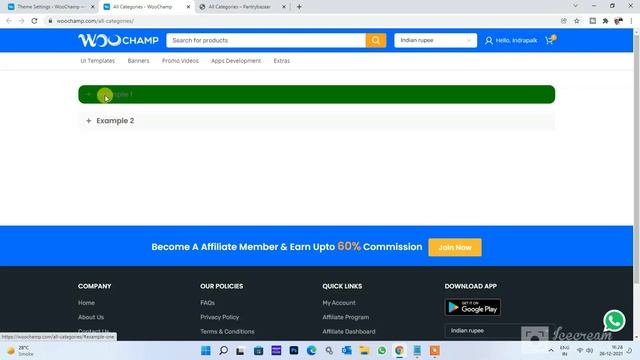Click the Chrome profile avatar
Screen dimensions: 640x360
(x=618, y=20)
